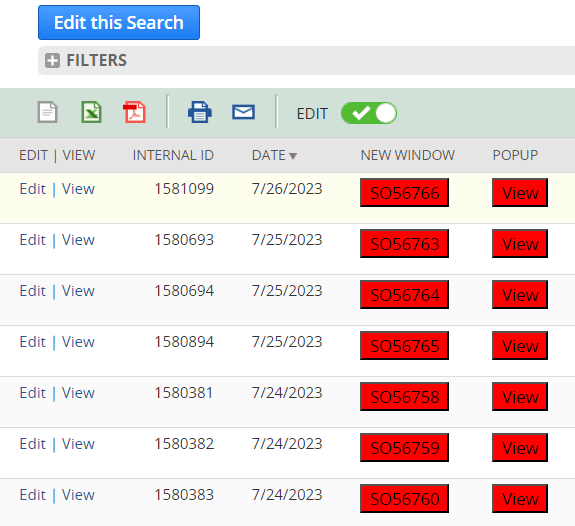Edit record with internal ID 1580694

33,291
